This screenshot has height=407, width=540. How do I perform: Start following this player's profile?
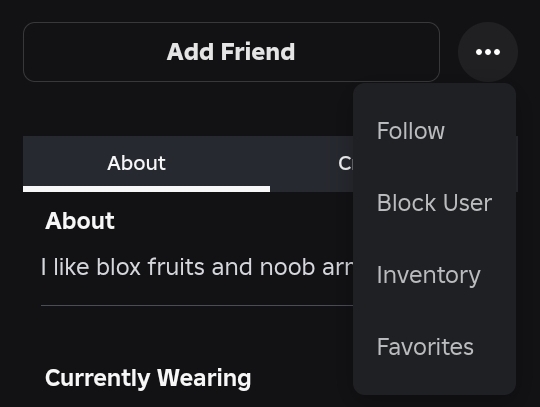pos(434,131)
